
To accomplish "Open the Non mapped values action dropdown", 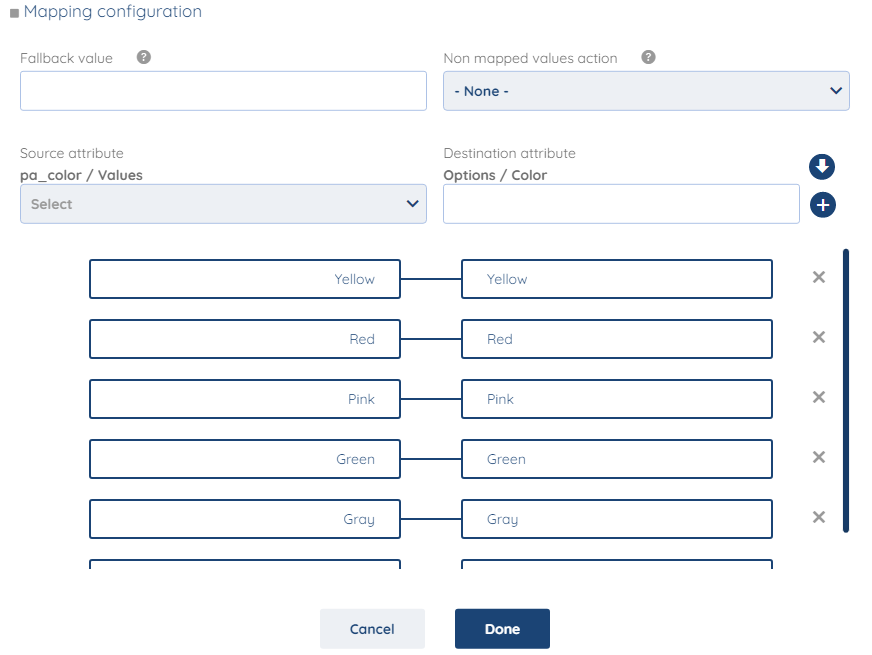I will 646,91.
